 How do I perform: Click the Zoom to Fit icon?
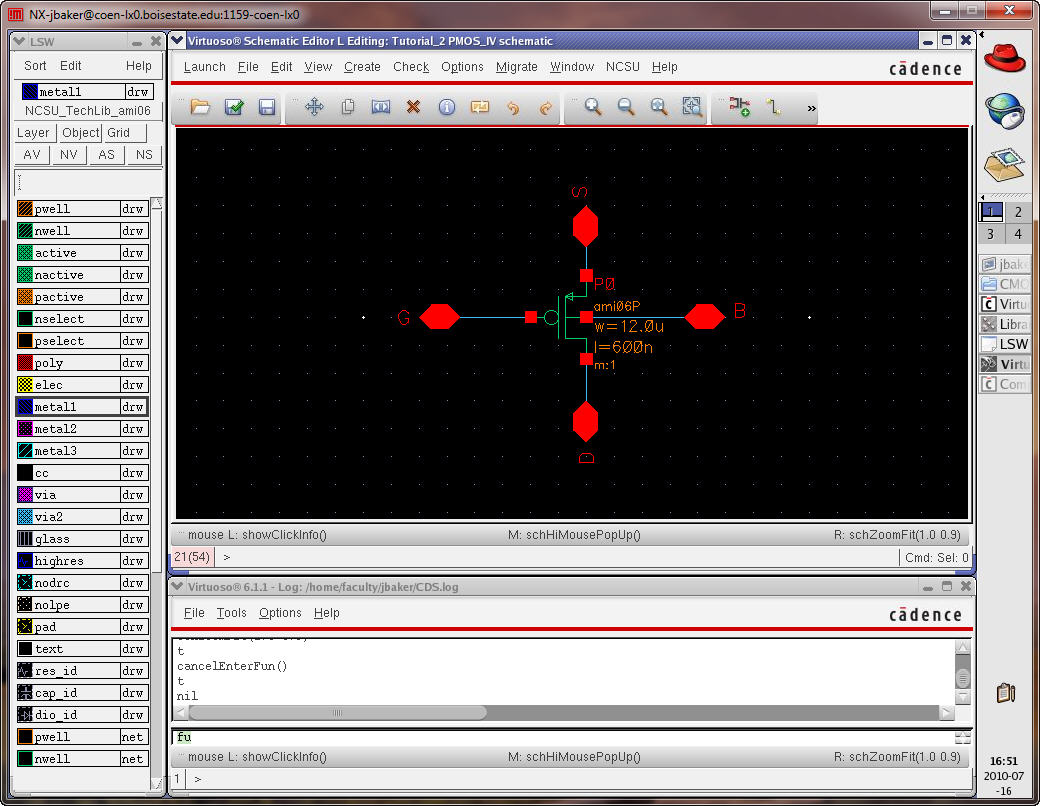[692, 107]
